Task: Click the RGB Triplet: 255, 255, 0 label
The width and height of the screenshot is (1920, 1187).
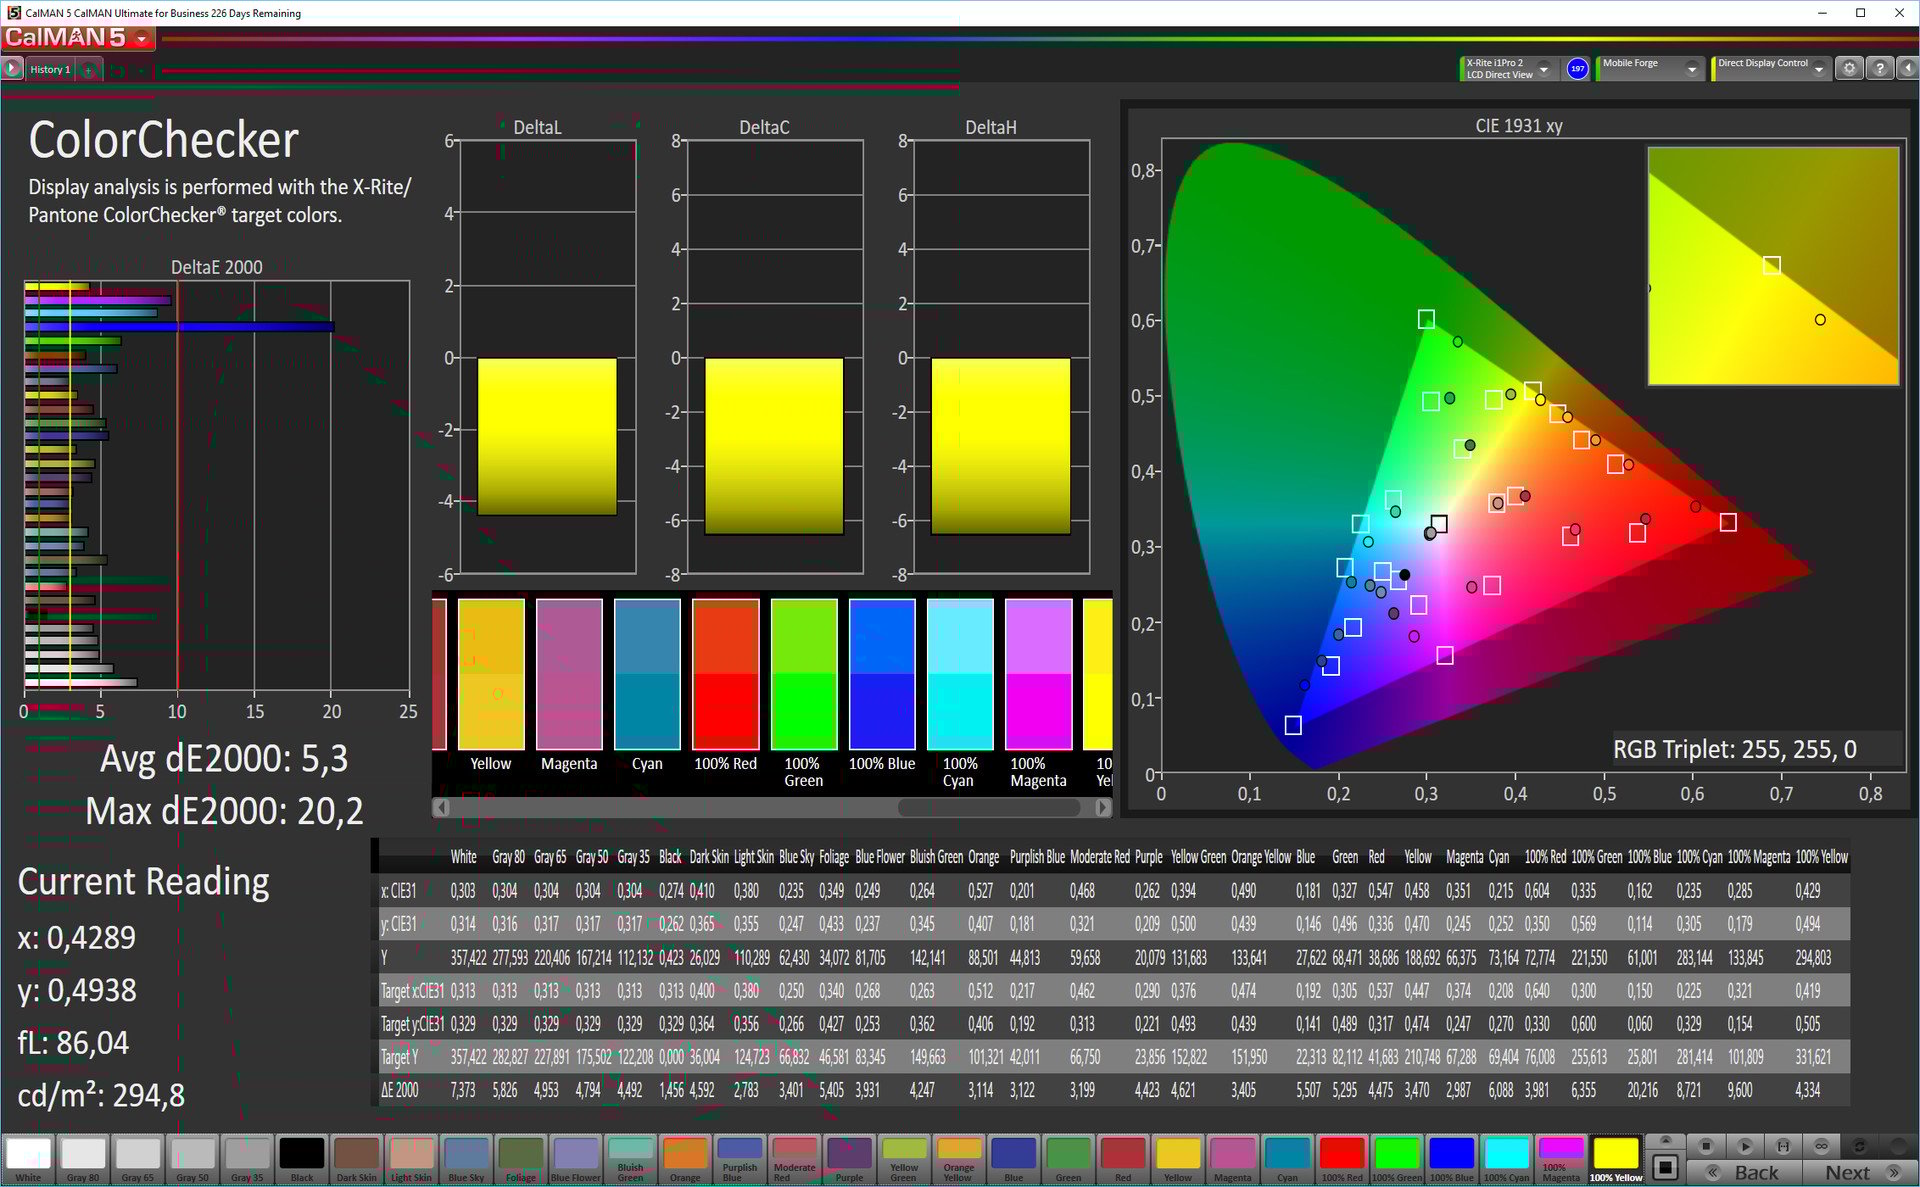Action: point(1734,749)
